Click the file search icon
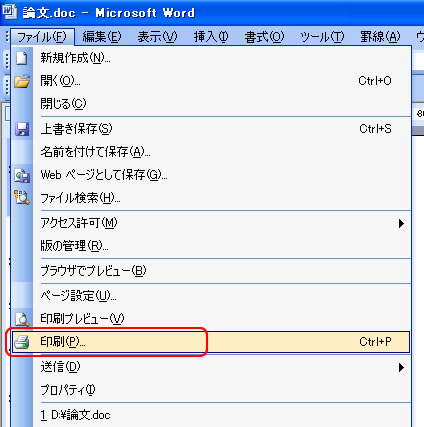The height and width of the screenshot is (427, 424). (22, 197)
